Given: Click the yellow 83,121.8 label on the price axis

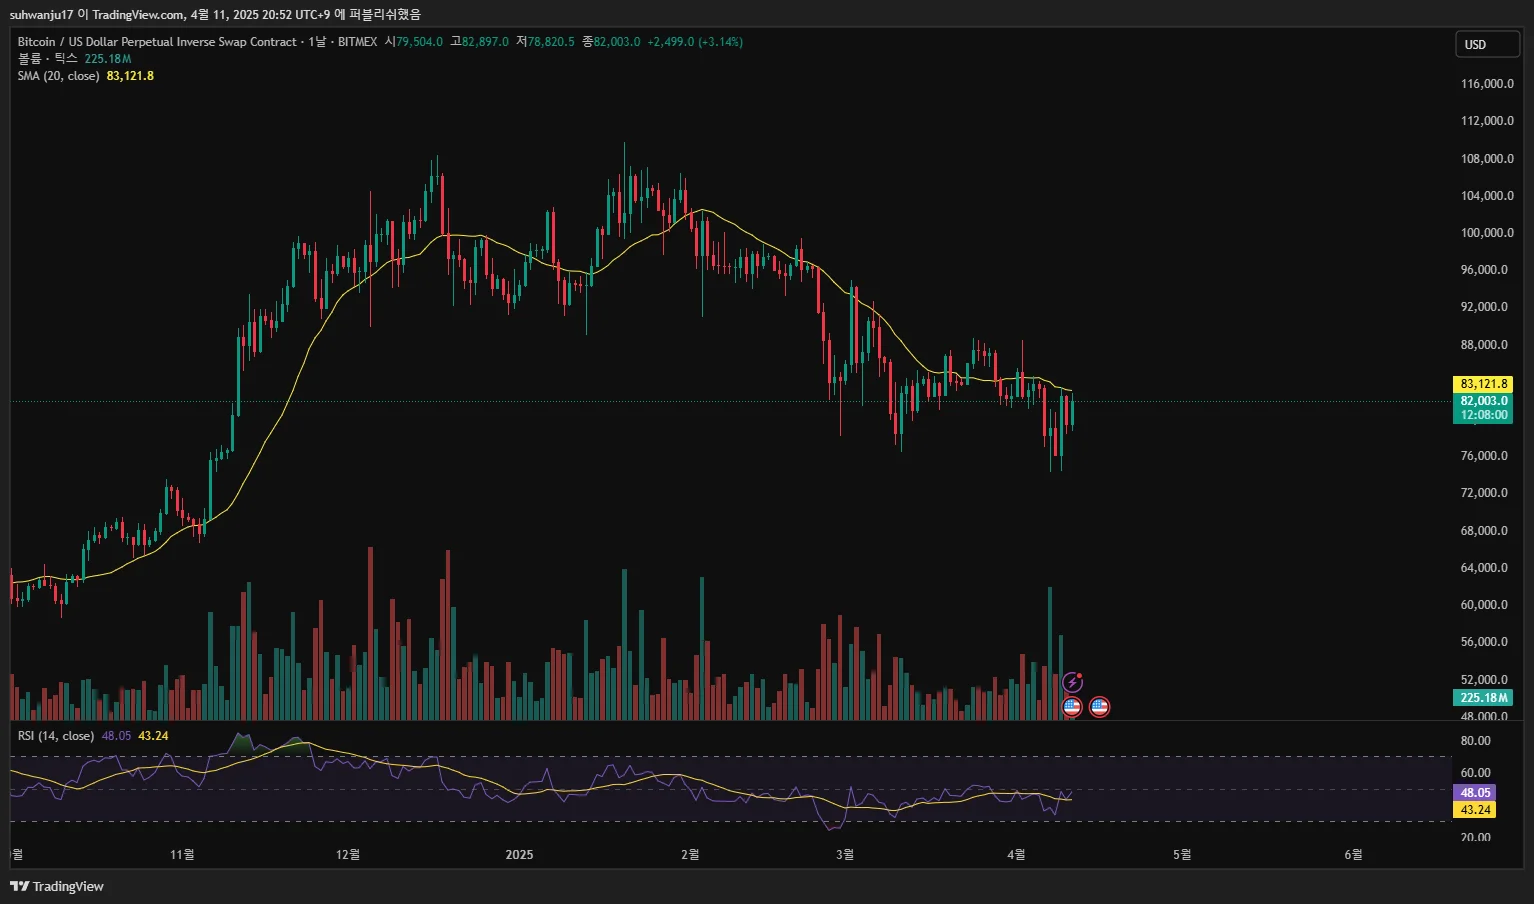Looking at the screenshot, I should [x=1483, y=384].
